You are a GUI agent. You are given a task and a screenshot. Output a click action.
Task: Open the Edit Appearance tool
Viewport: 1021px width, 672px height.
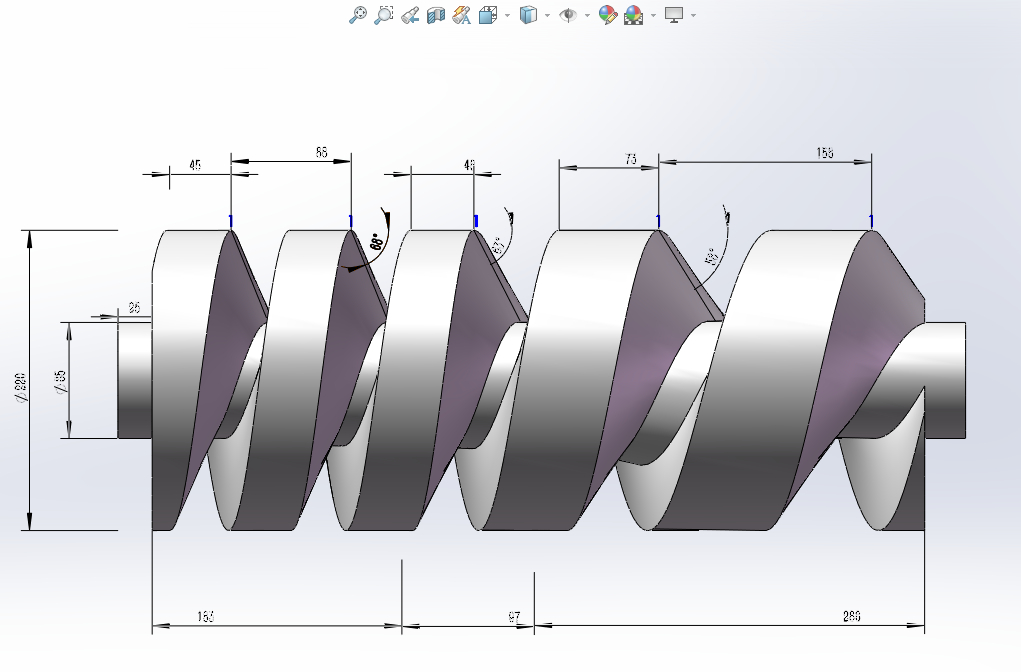(608, 15)
